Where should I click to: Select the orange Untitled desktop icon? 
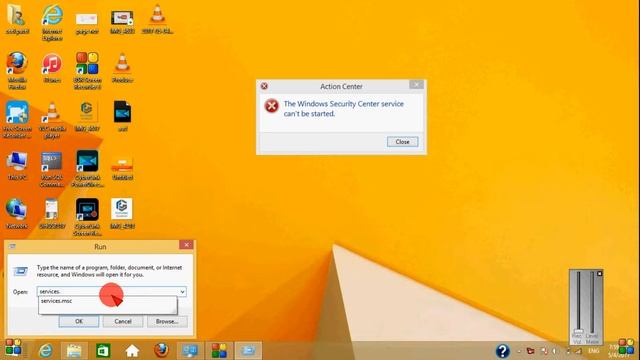click(x=122, y=167)
